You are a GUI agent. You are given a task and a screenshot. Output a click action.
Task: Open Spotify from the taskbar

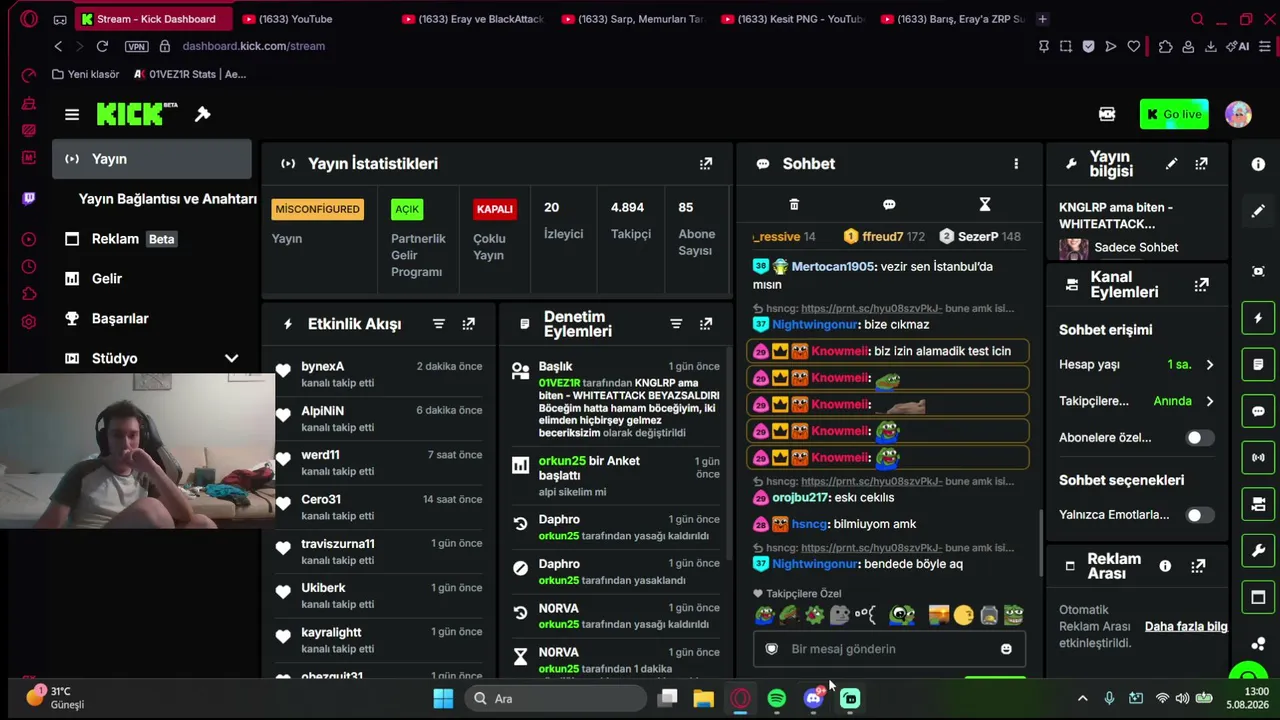coord(777,699)
